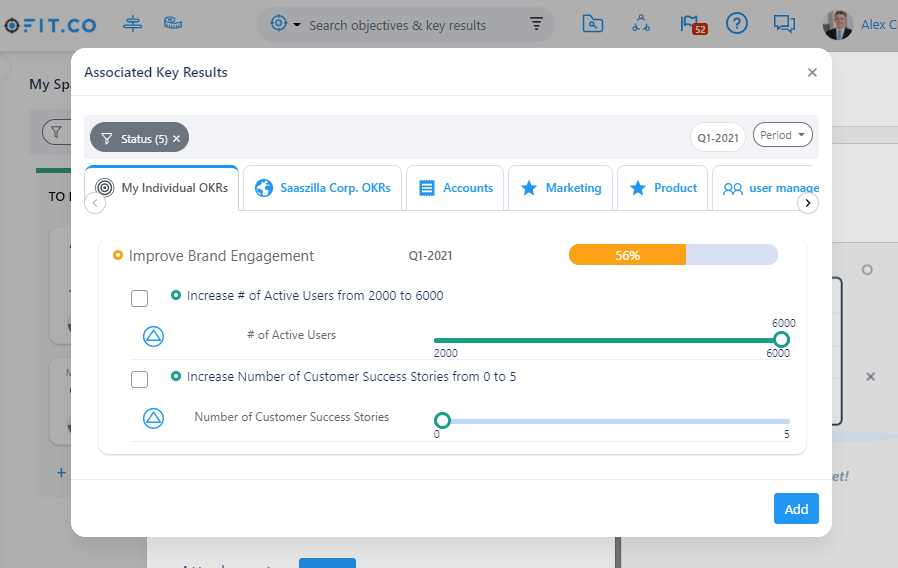Viewport: 898px width, 568px height.
Task: Check the Customer Success Stories key result checkbox
Action: pyautogui.click(x=140, y=379)
